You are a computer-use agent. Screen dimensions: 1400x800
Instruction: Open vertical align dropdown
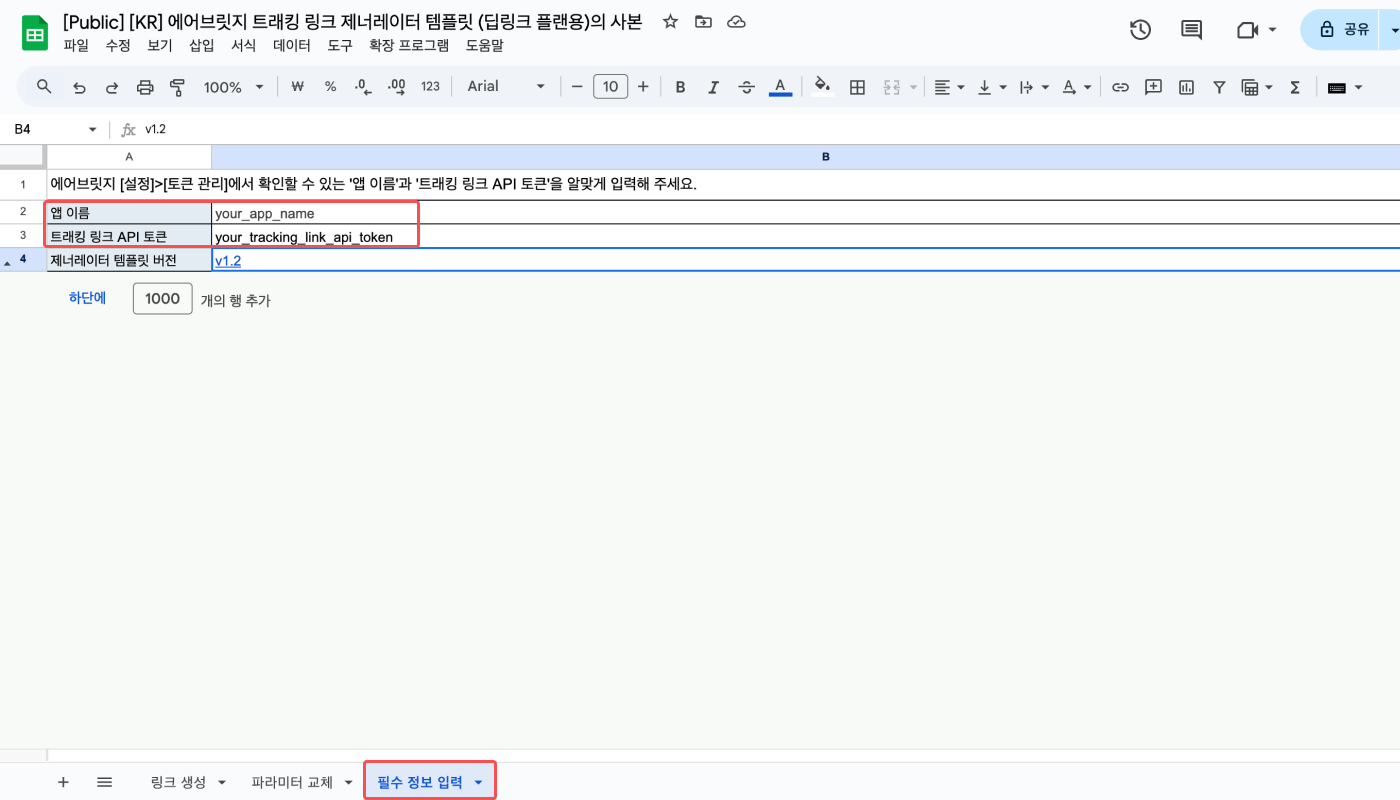tap(991, 87)
